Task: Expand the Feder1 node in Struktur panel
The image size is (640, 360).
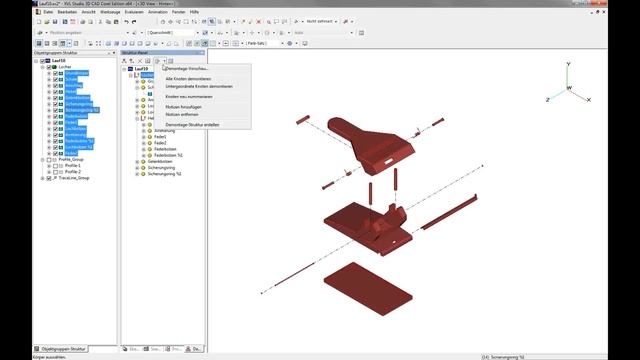Action: coord(144,137)
